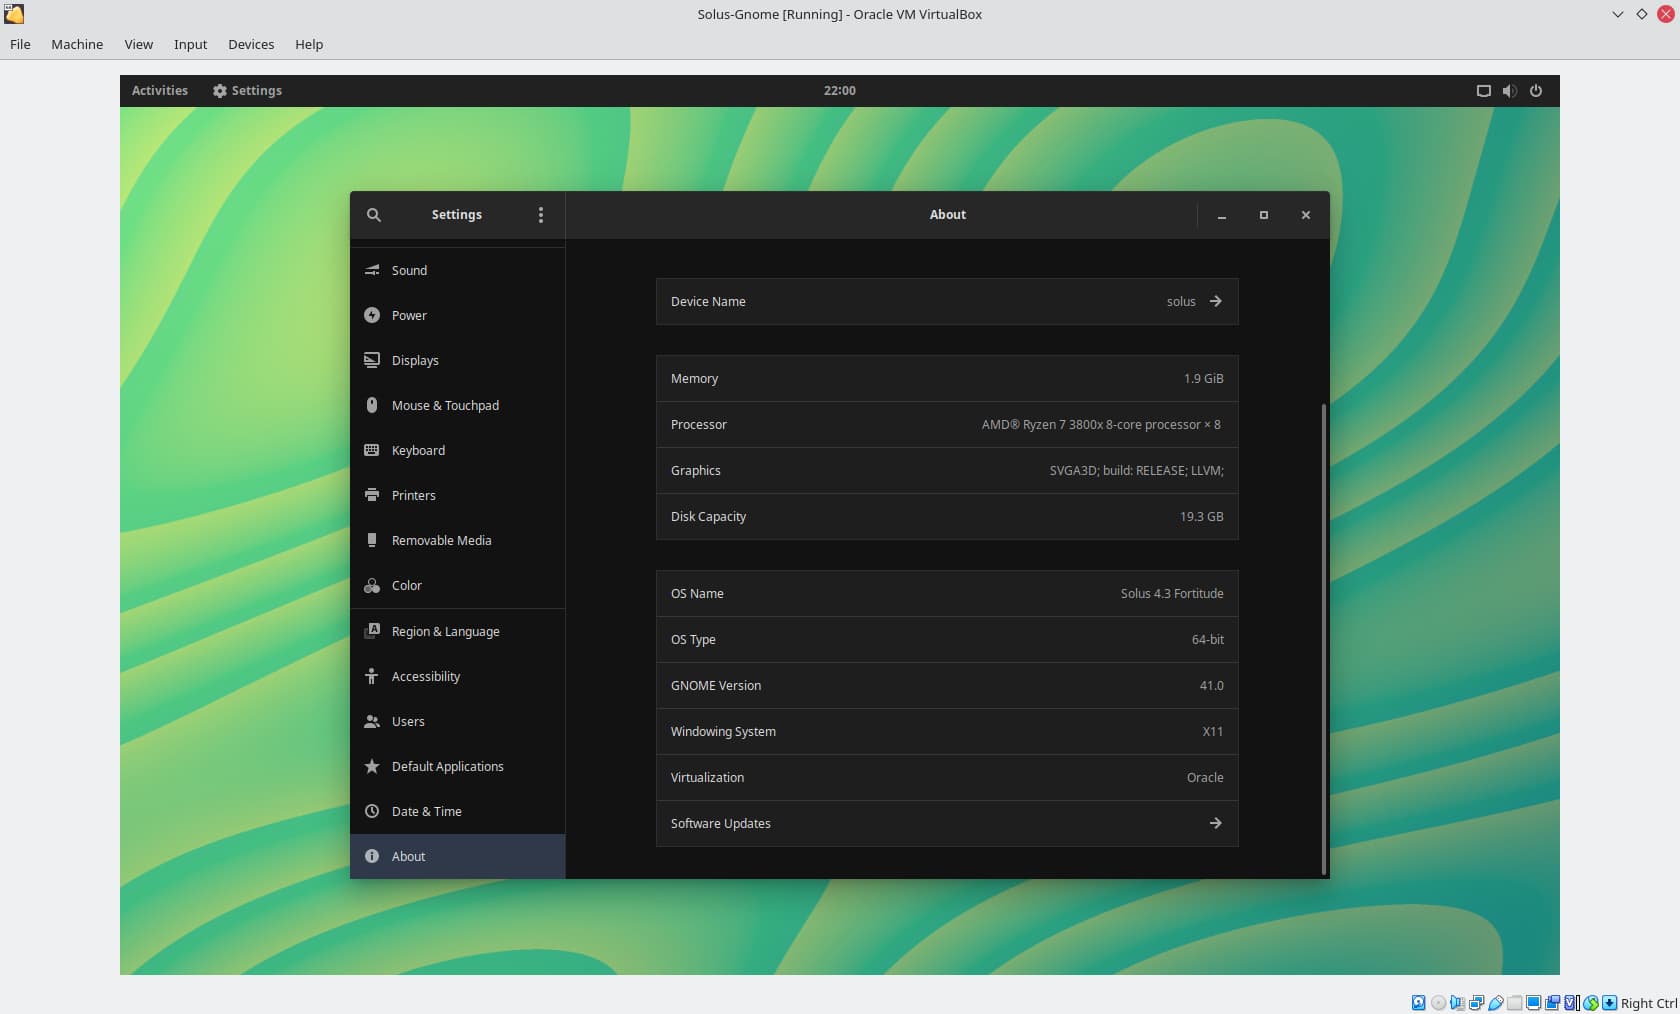Click the Software Updates arrow
The height and width of the screenshot is (1014, 1680).
tap(1216, 823)
